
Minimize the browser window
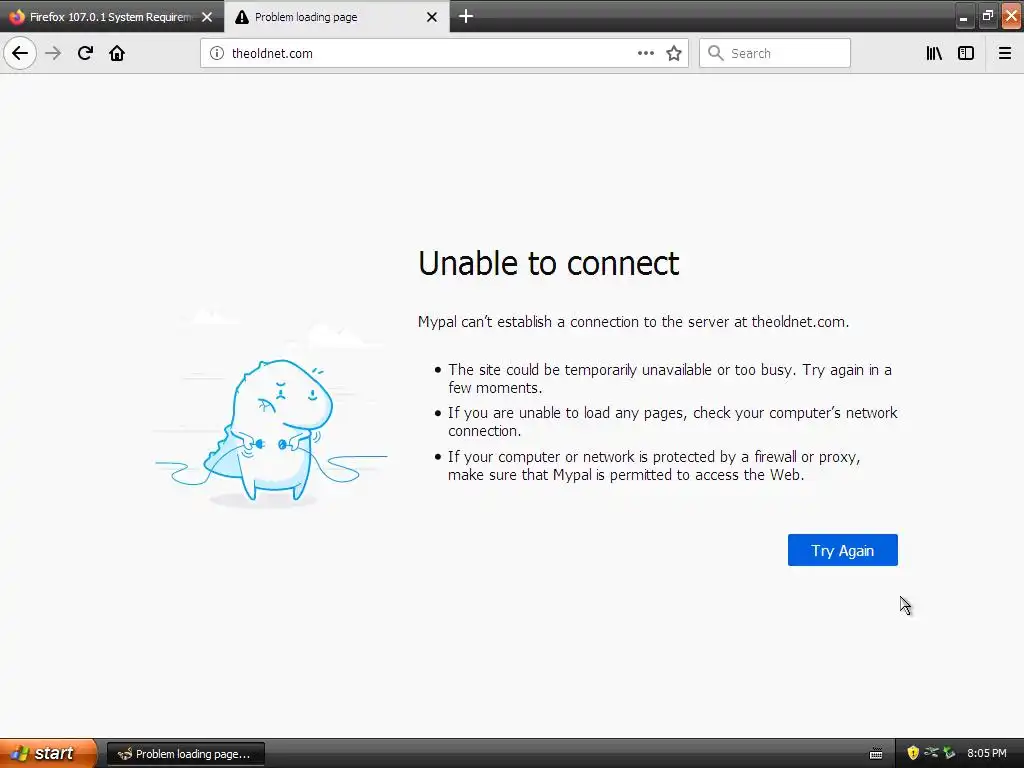tap(963, 16)
